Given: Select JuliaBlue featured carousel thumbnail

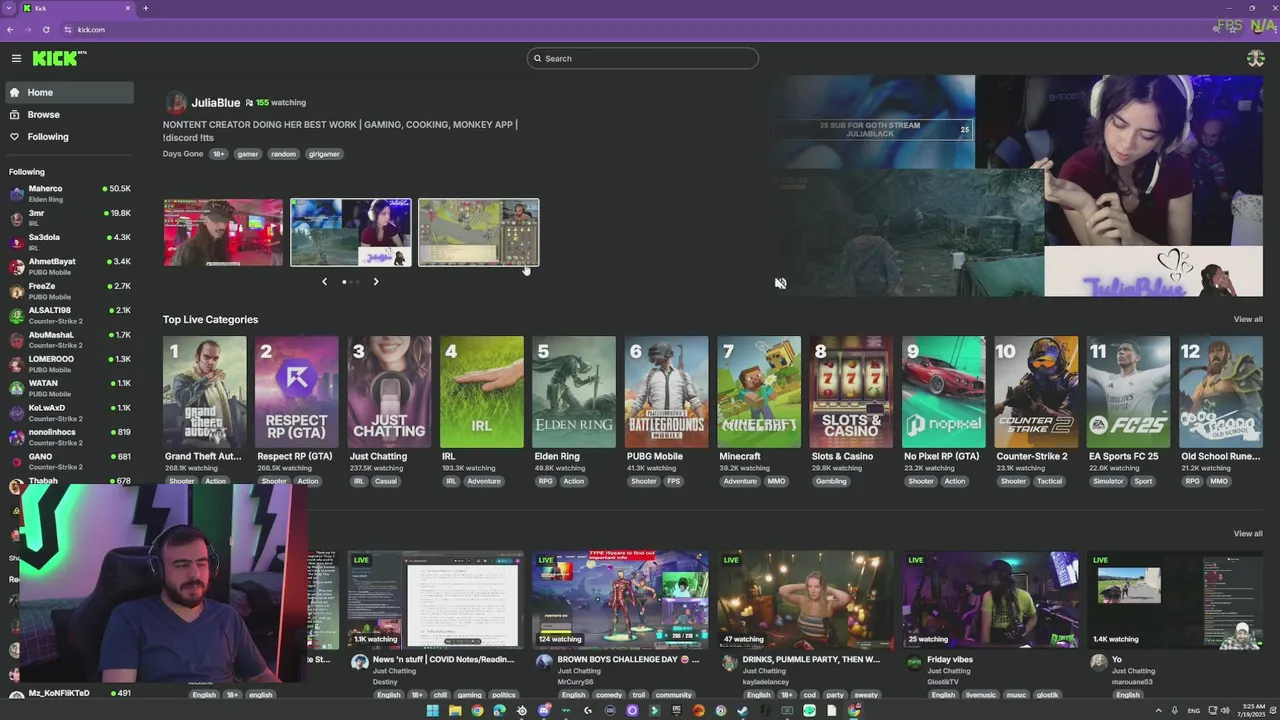Looking at the screenshot, I should pyautogui.click(x=351, y=232).
